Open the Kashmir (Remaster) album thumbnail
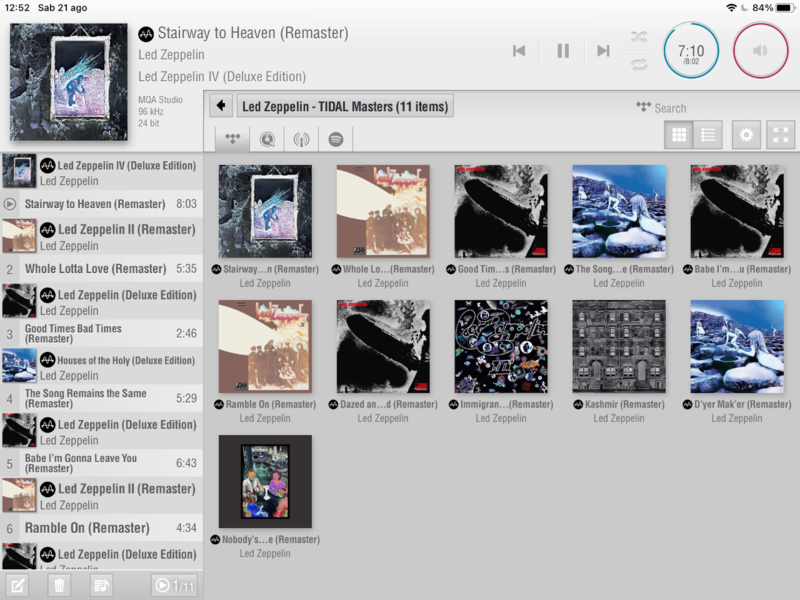 (x=619, y=346)
